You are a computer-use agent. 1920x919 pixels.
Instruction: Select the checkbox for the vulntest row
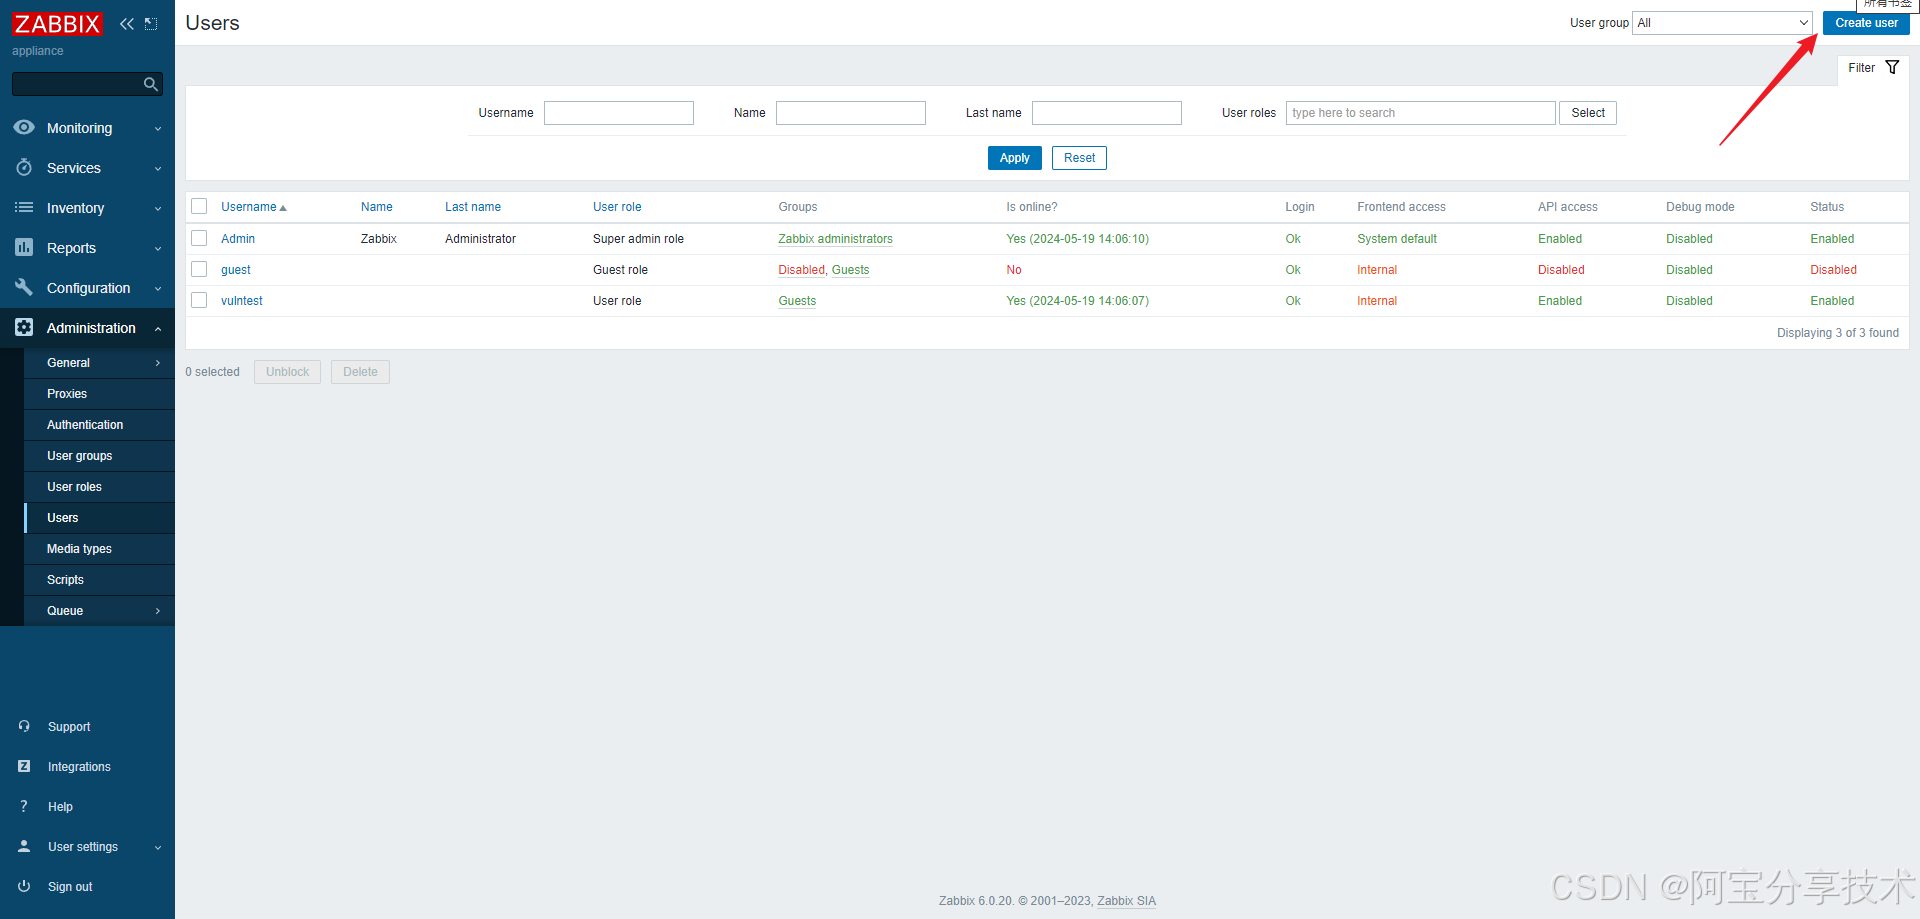coord(199,300)
